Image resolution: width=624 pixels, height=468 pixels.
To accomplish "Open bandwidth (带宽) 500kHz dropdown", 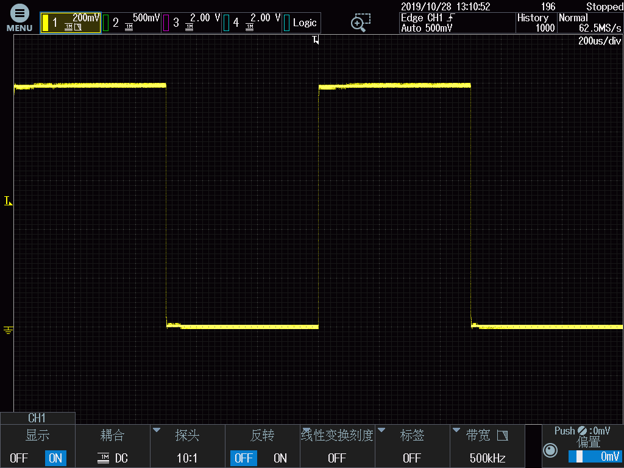I will click(487, 447).
